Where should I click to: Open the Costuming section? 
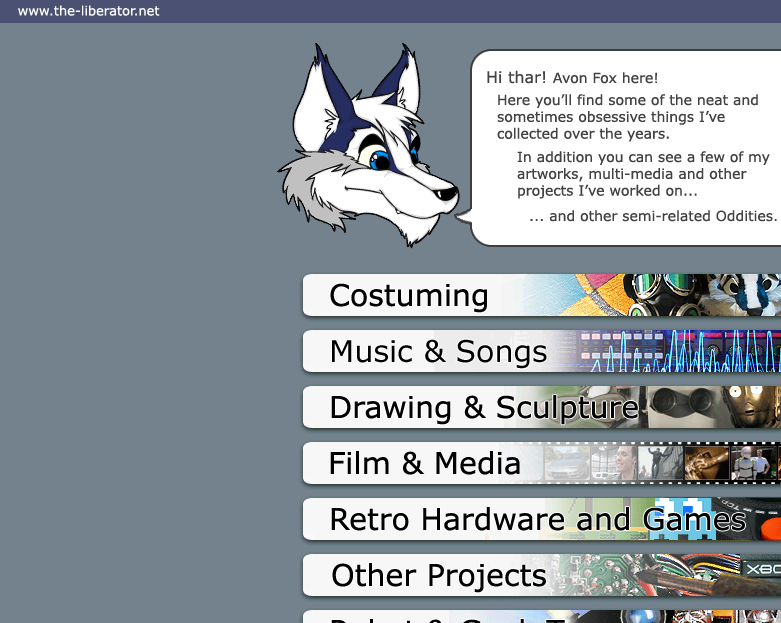pos(408,296)
